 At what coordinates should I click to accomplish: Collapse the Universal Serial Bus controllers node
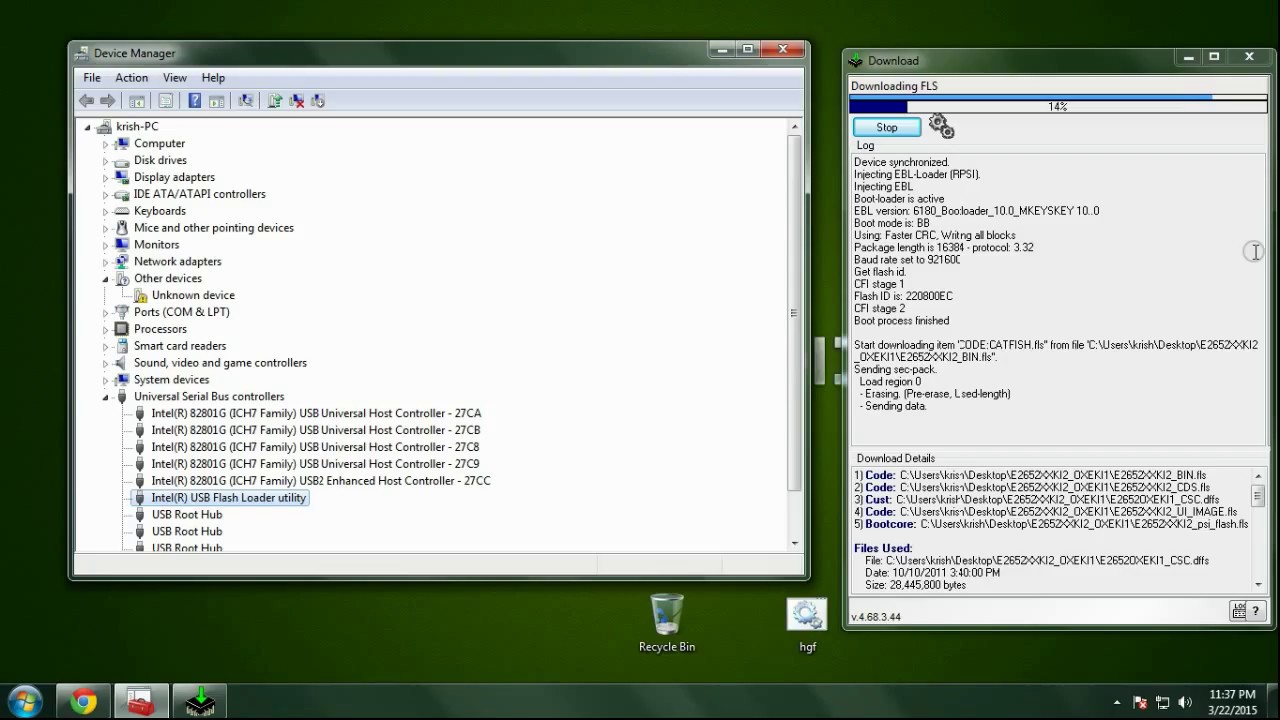[x=105, y=397]
